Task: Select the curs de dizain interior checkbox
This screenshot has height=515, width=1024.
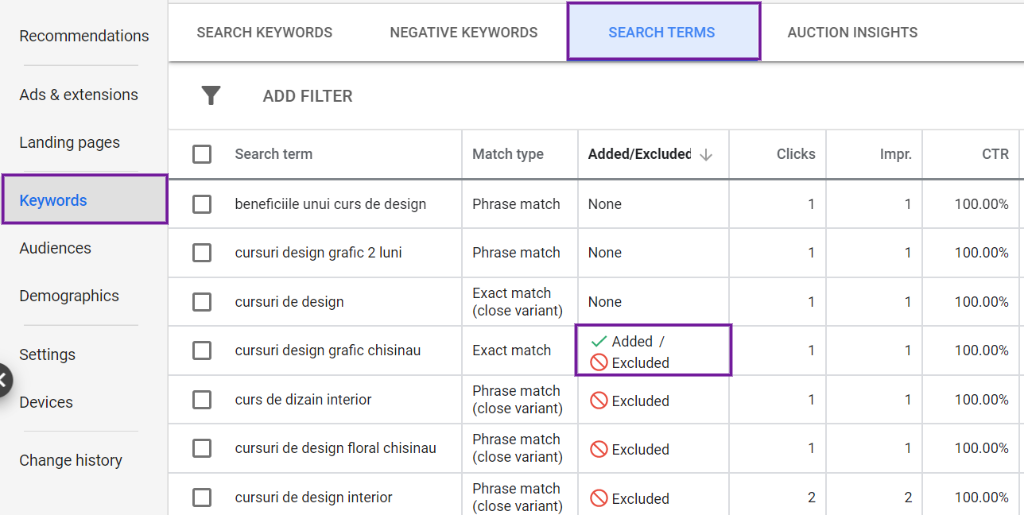Action: point(202,399)
